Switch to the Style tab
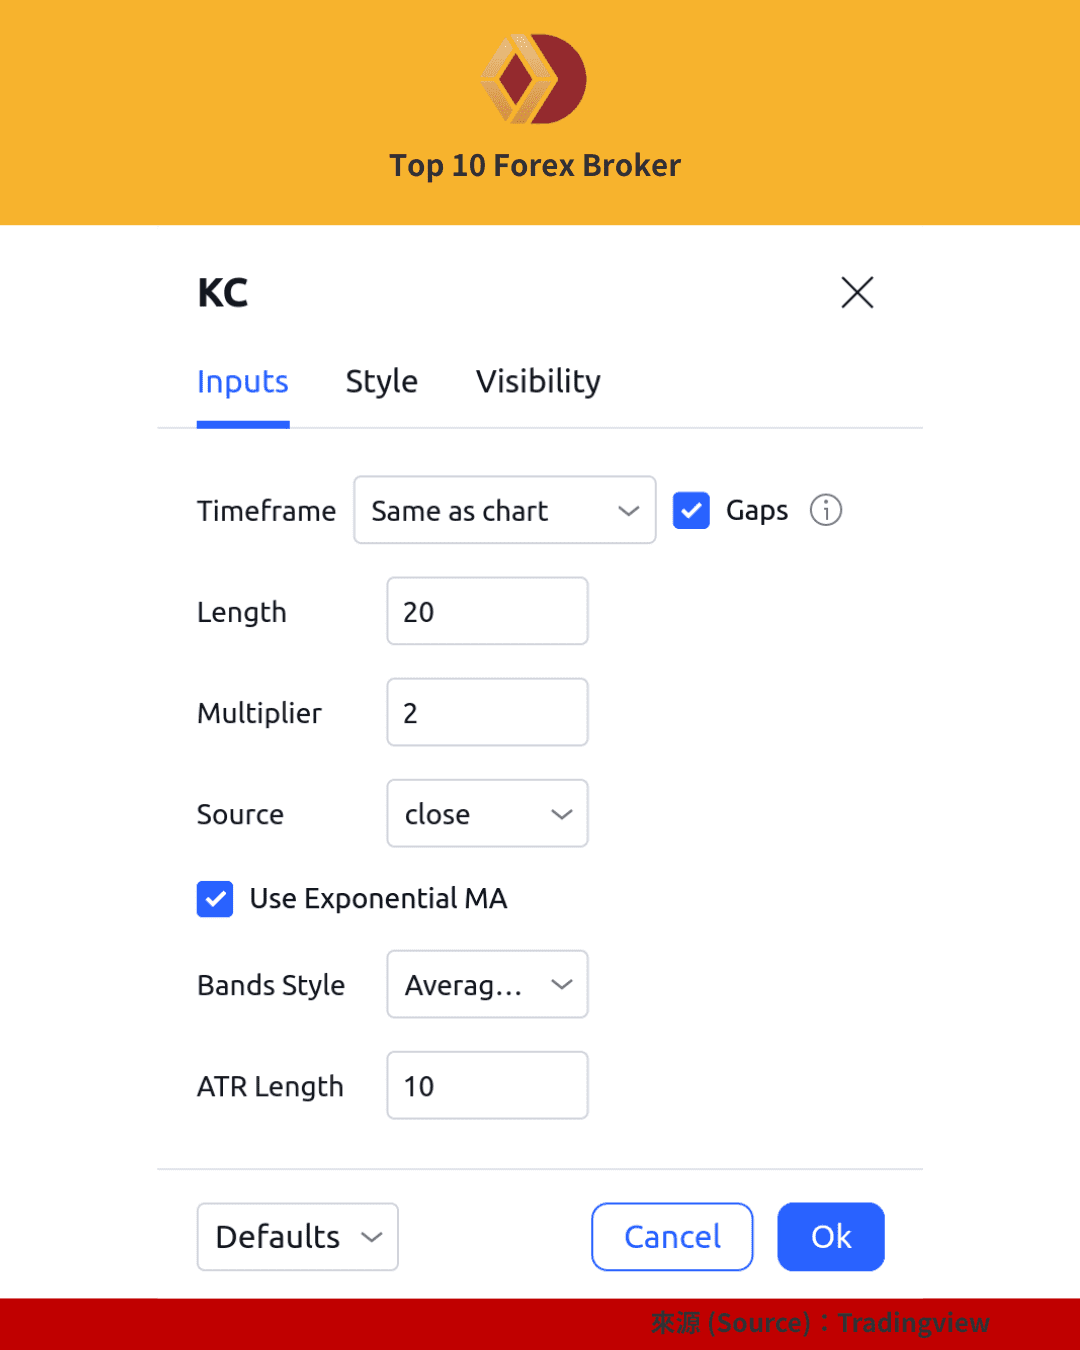This screenshot has height=1350, width=1080. 381,382
